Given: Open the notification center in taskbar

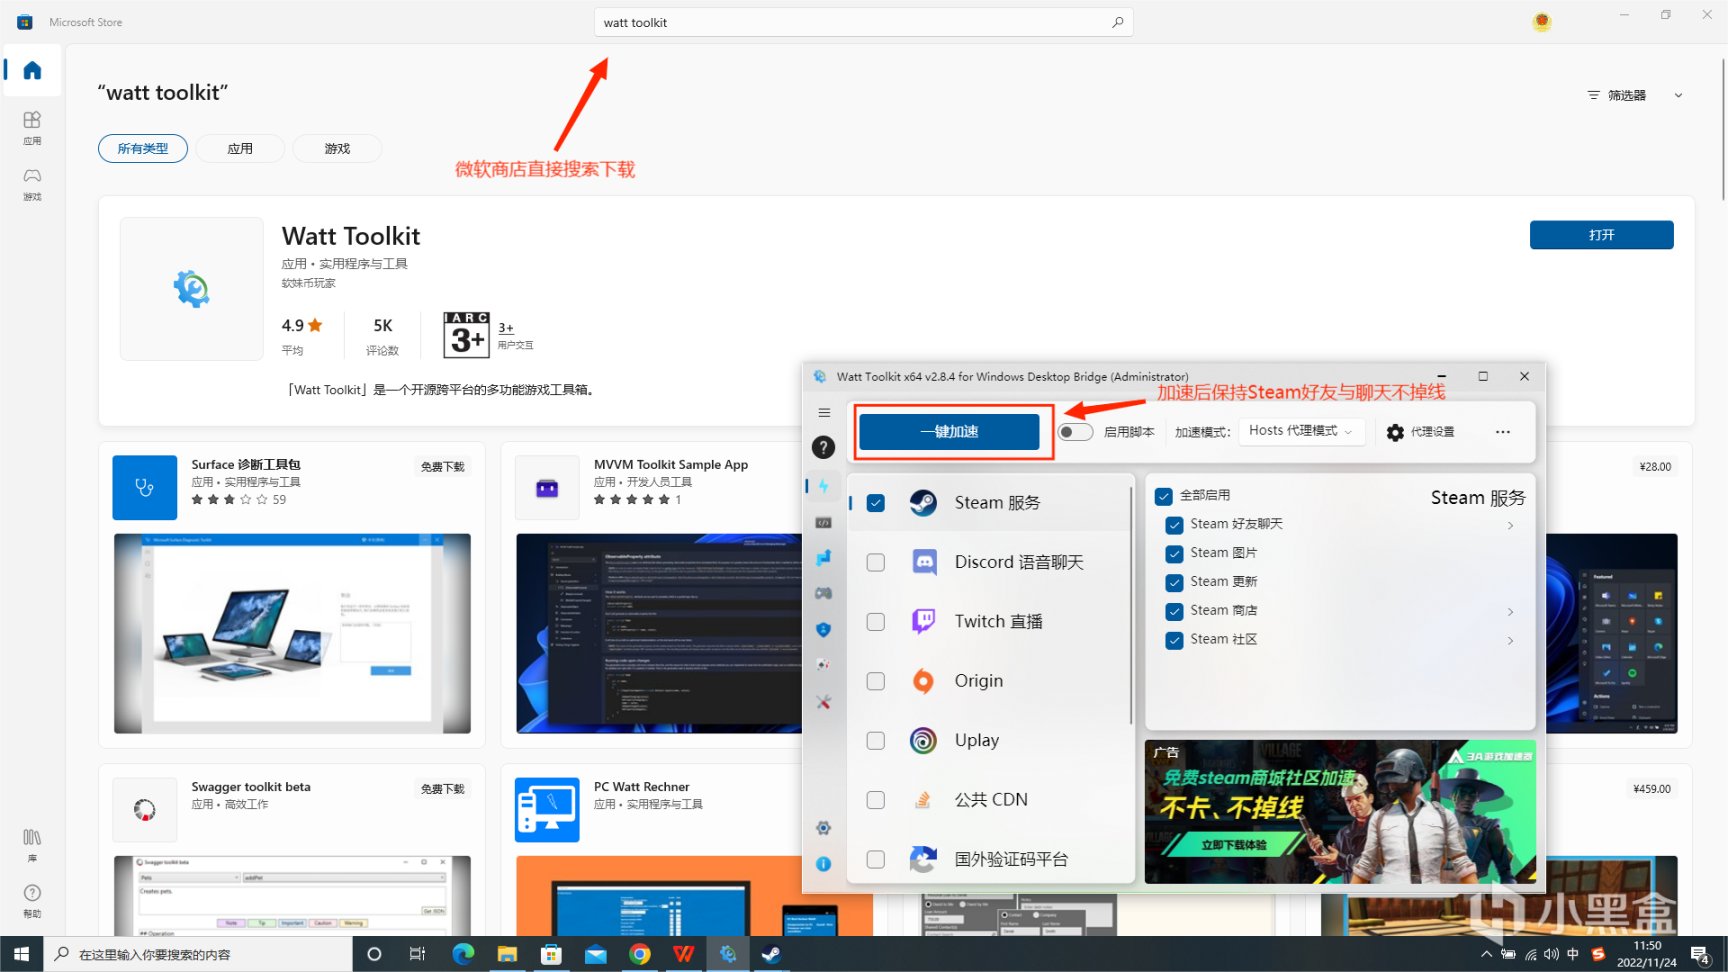Looking at the screenshot, I should [x=1700, y=954].
